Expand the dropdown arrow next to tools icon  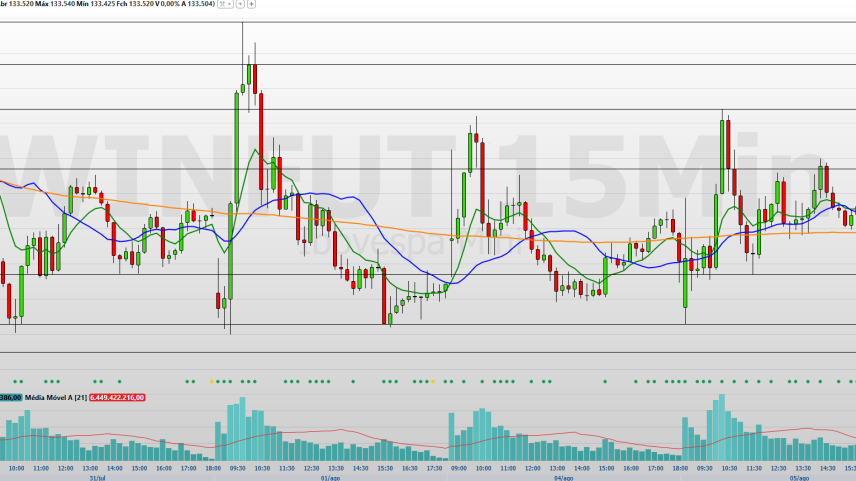click(229, 4)
